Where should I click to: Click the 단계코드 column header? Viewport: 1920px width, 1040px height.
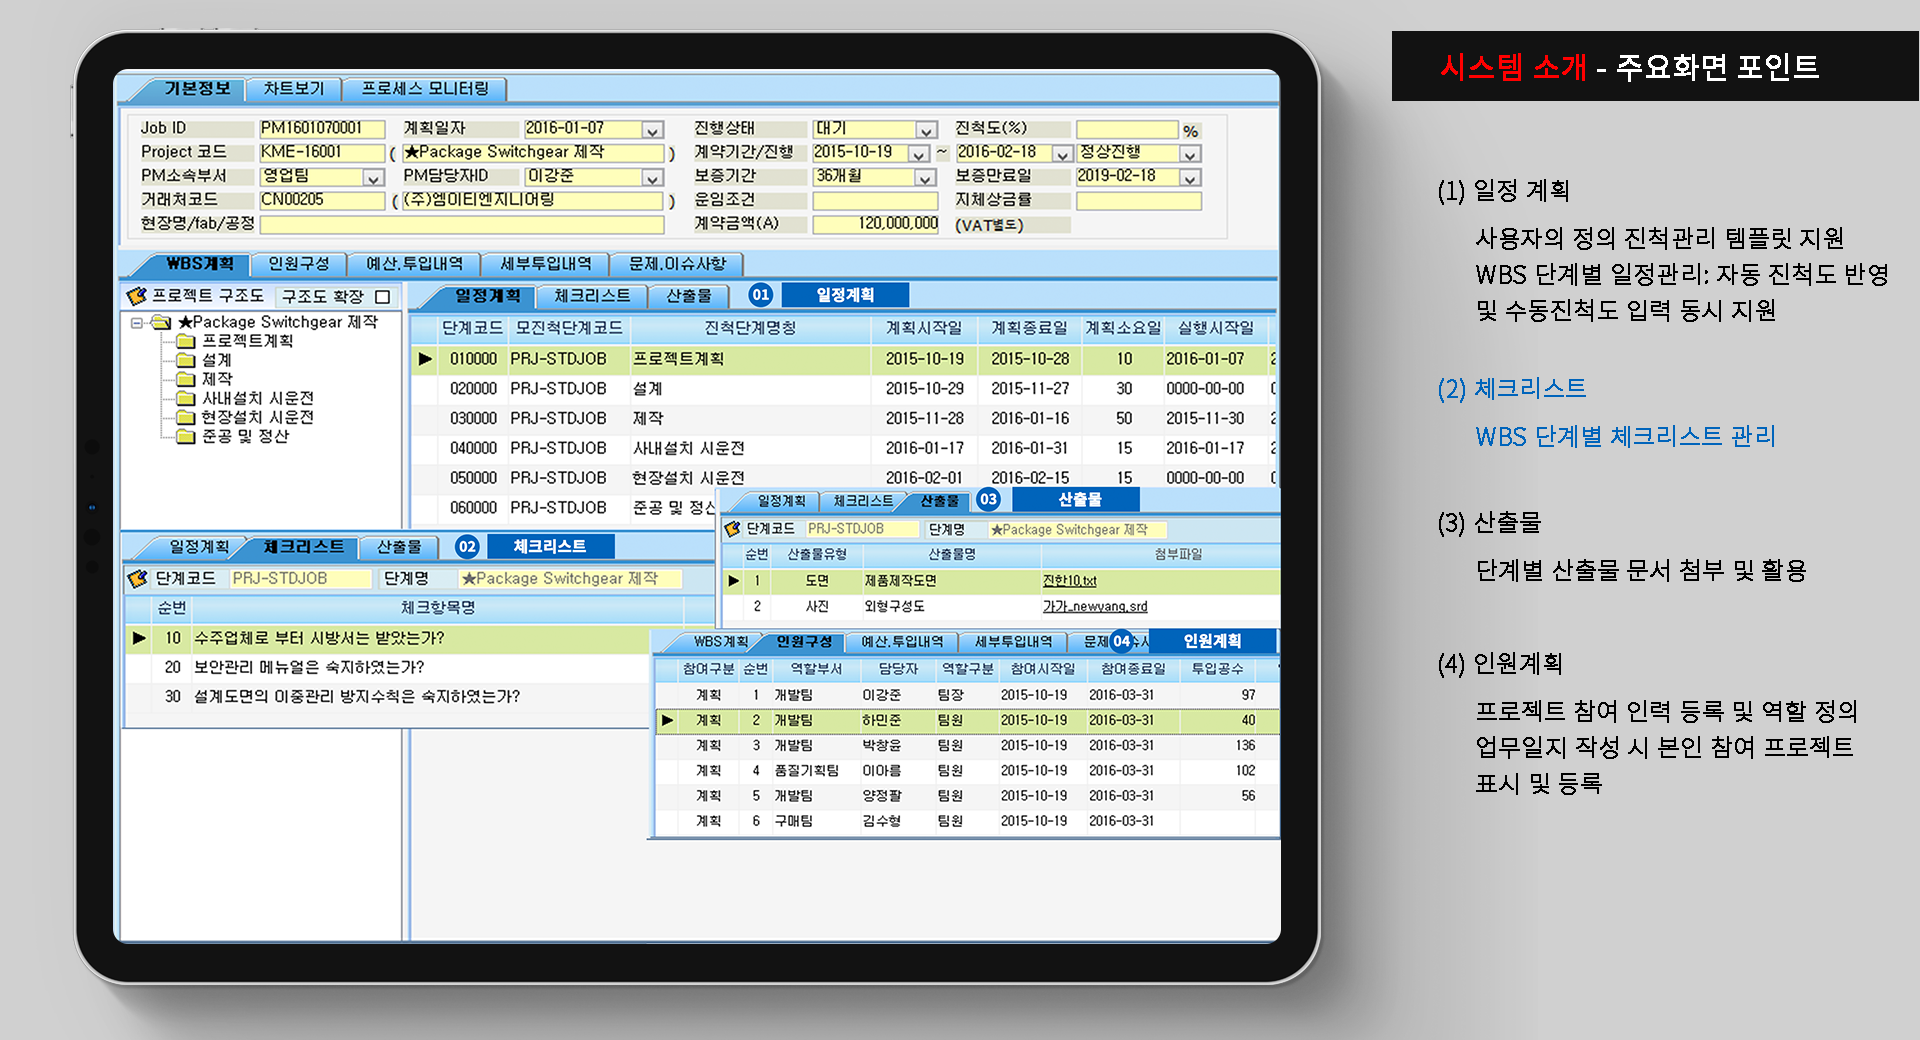click(473, 328)
